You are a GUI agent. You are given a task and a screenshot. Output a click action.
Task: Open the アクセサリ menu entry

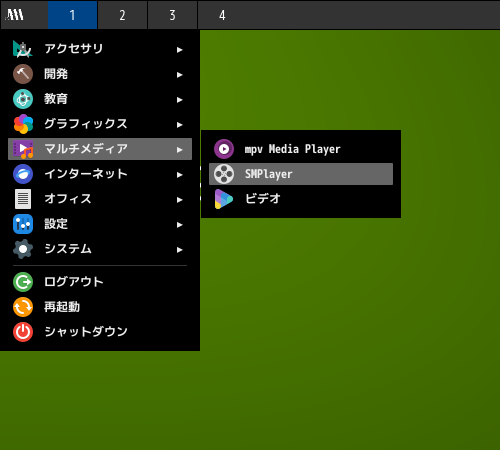coord(100,49)
